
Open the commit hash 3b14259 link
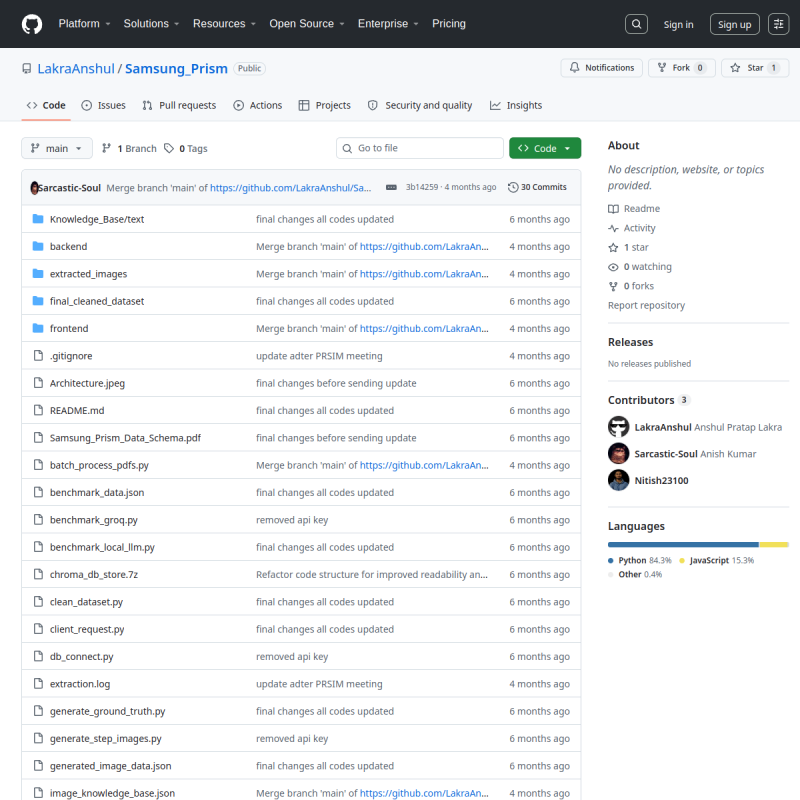click(422, 187)
